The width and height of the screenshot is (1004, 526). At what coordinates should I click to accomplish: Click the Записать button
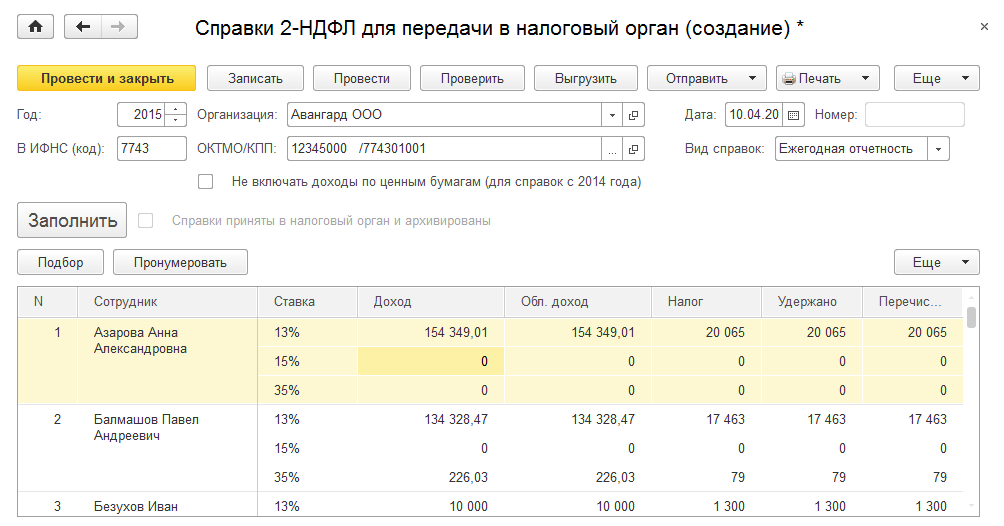click(x=255, y=78)
